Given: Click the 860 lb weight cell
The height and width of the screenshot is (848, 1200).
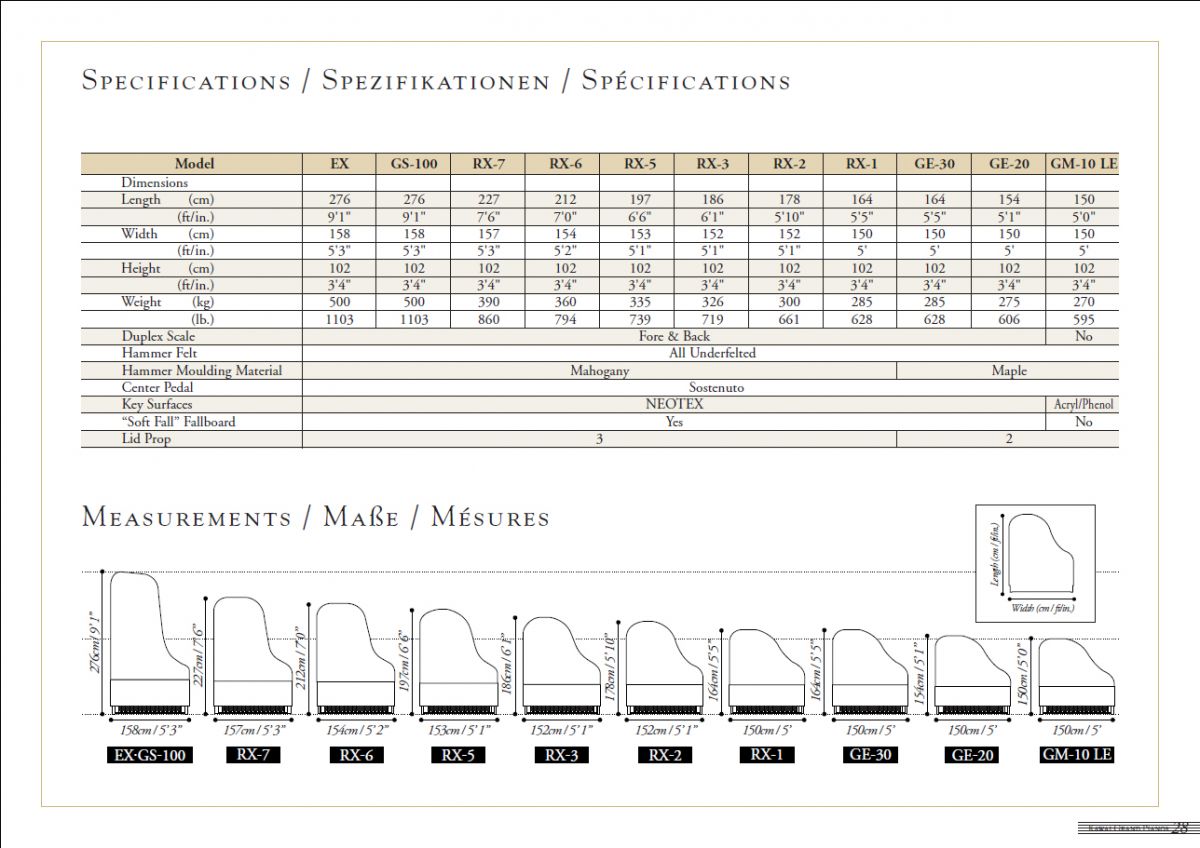Looking at the screenshot, I should [488, 319].
